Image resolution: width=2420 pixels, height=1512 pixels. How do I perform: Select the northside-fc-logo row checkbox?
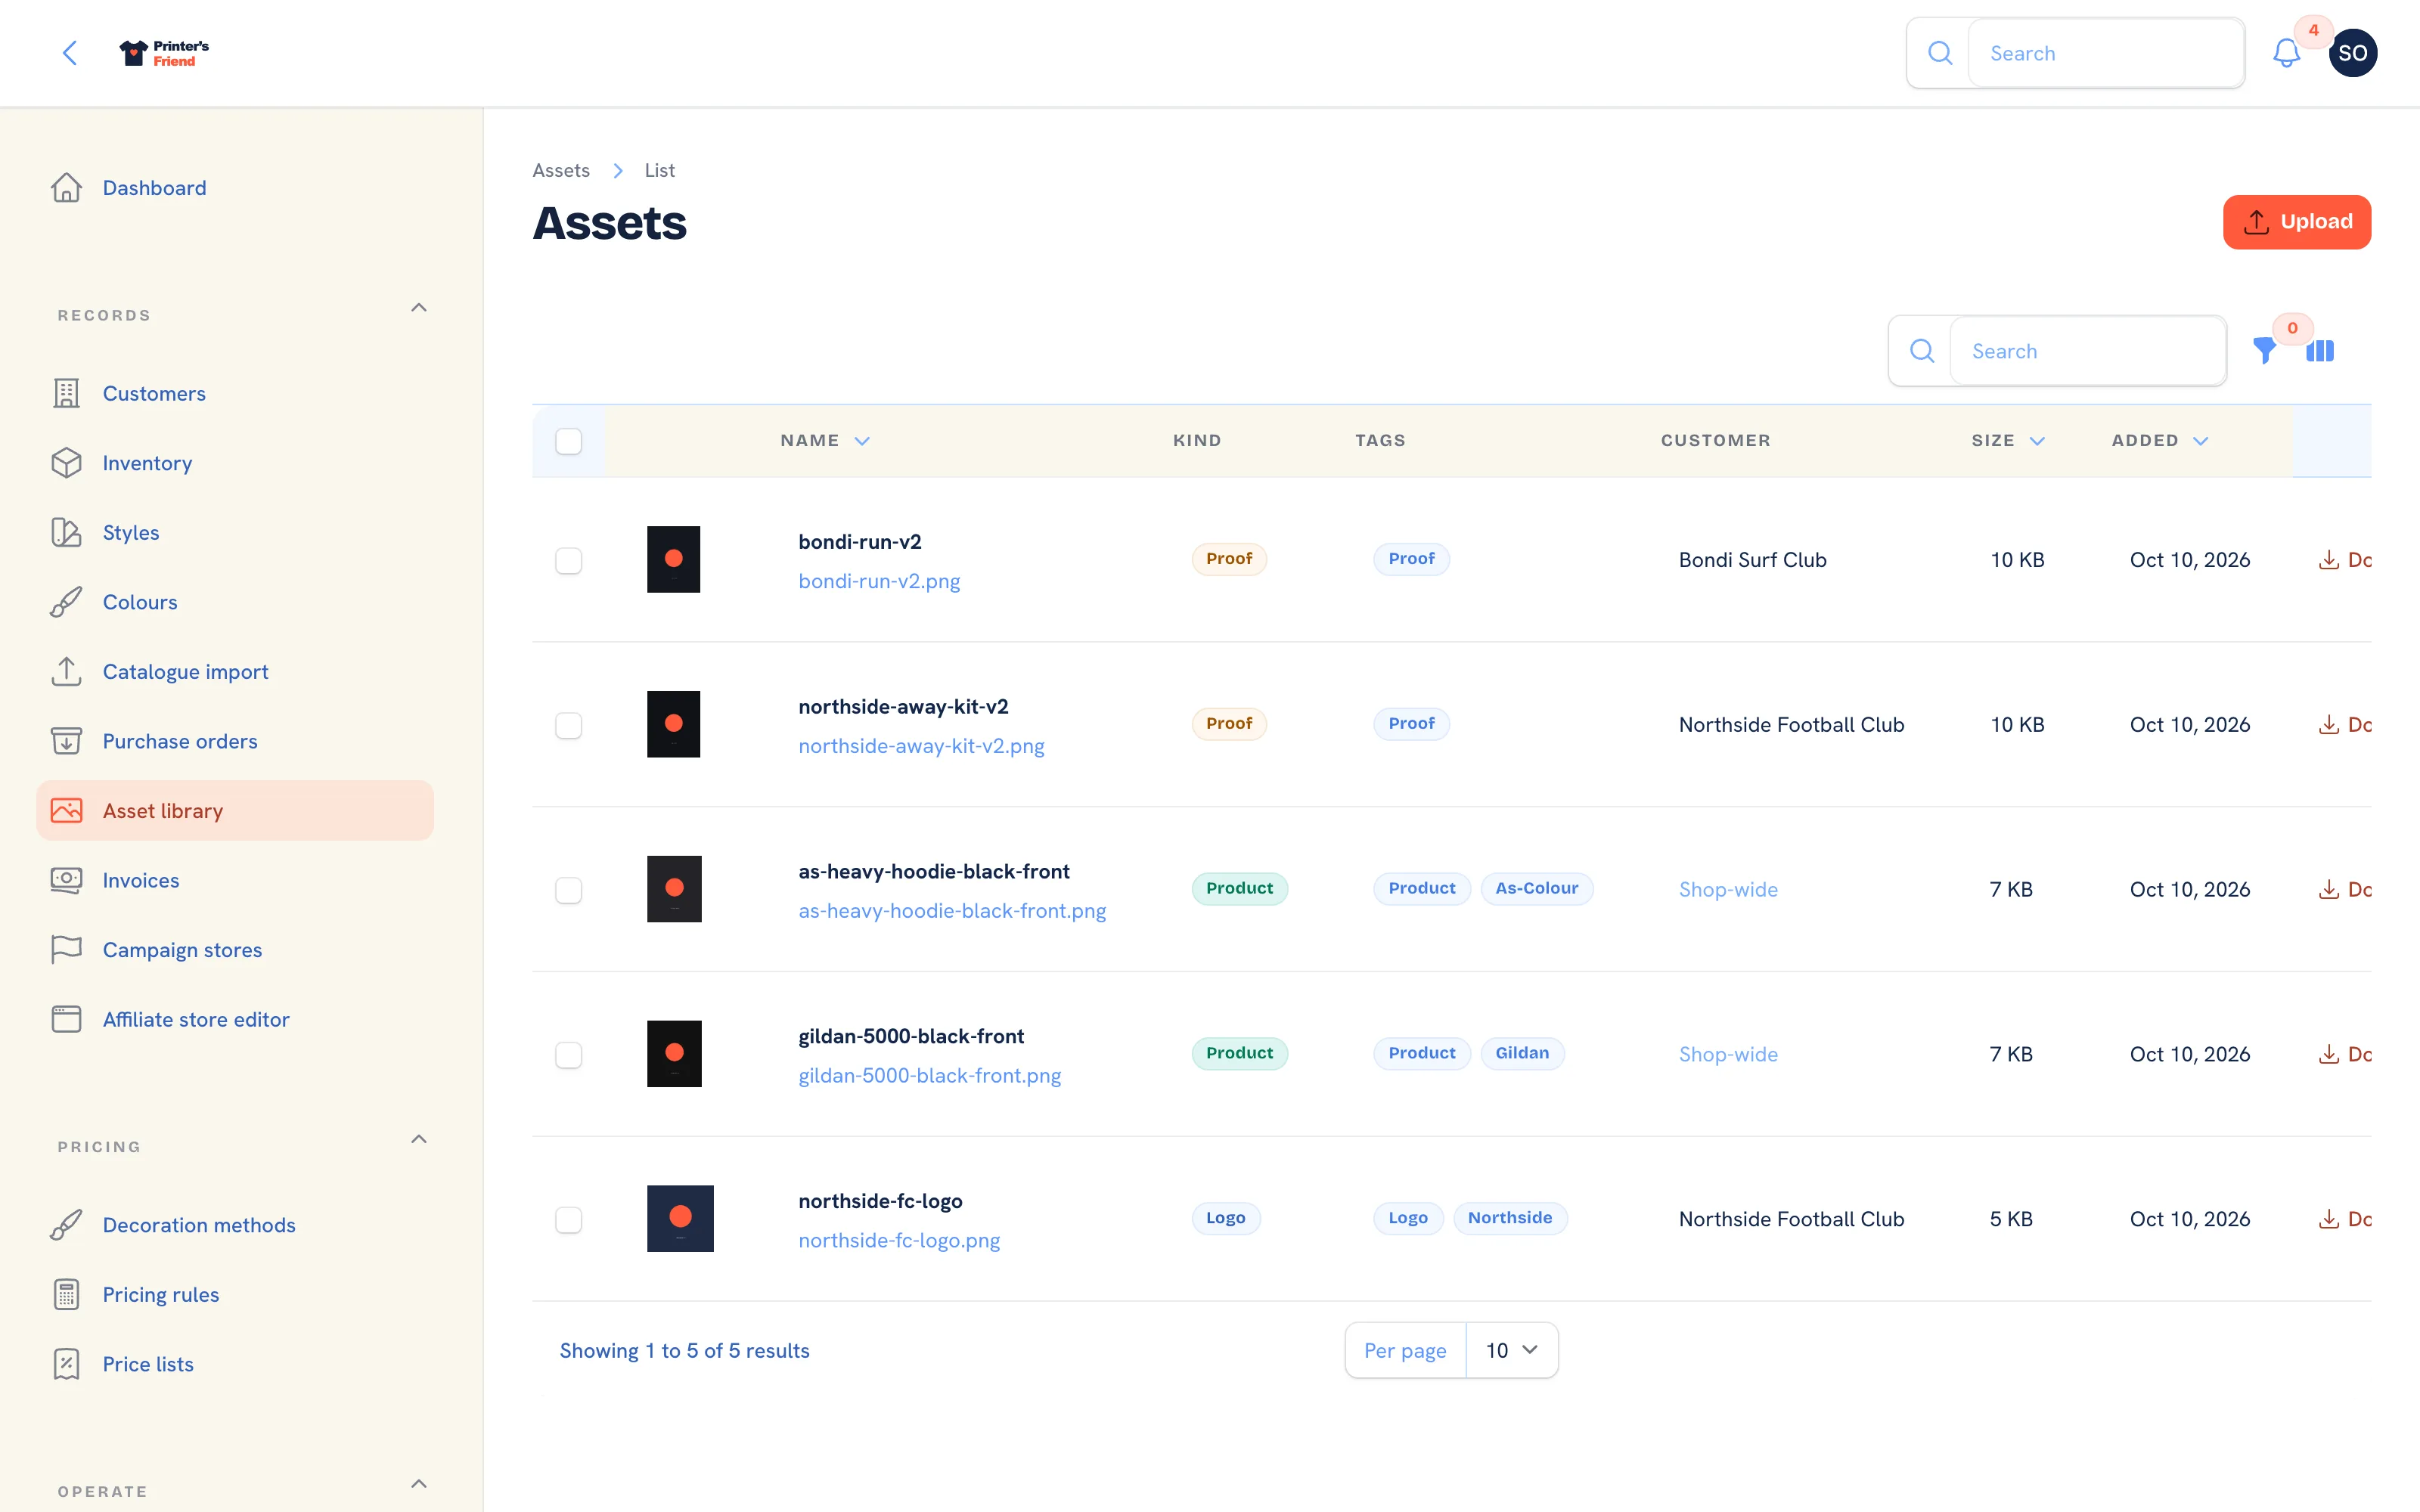[x=569, y=1219]
